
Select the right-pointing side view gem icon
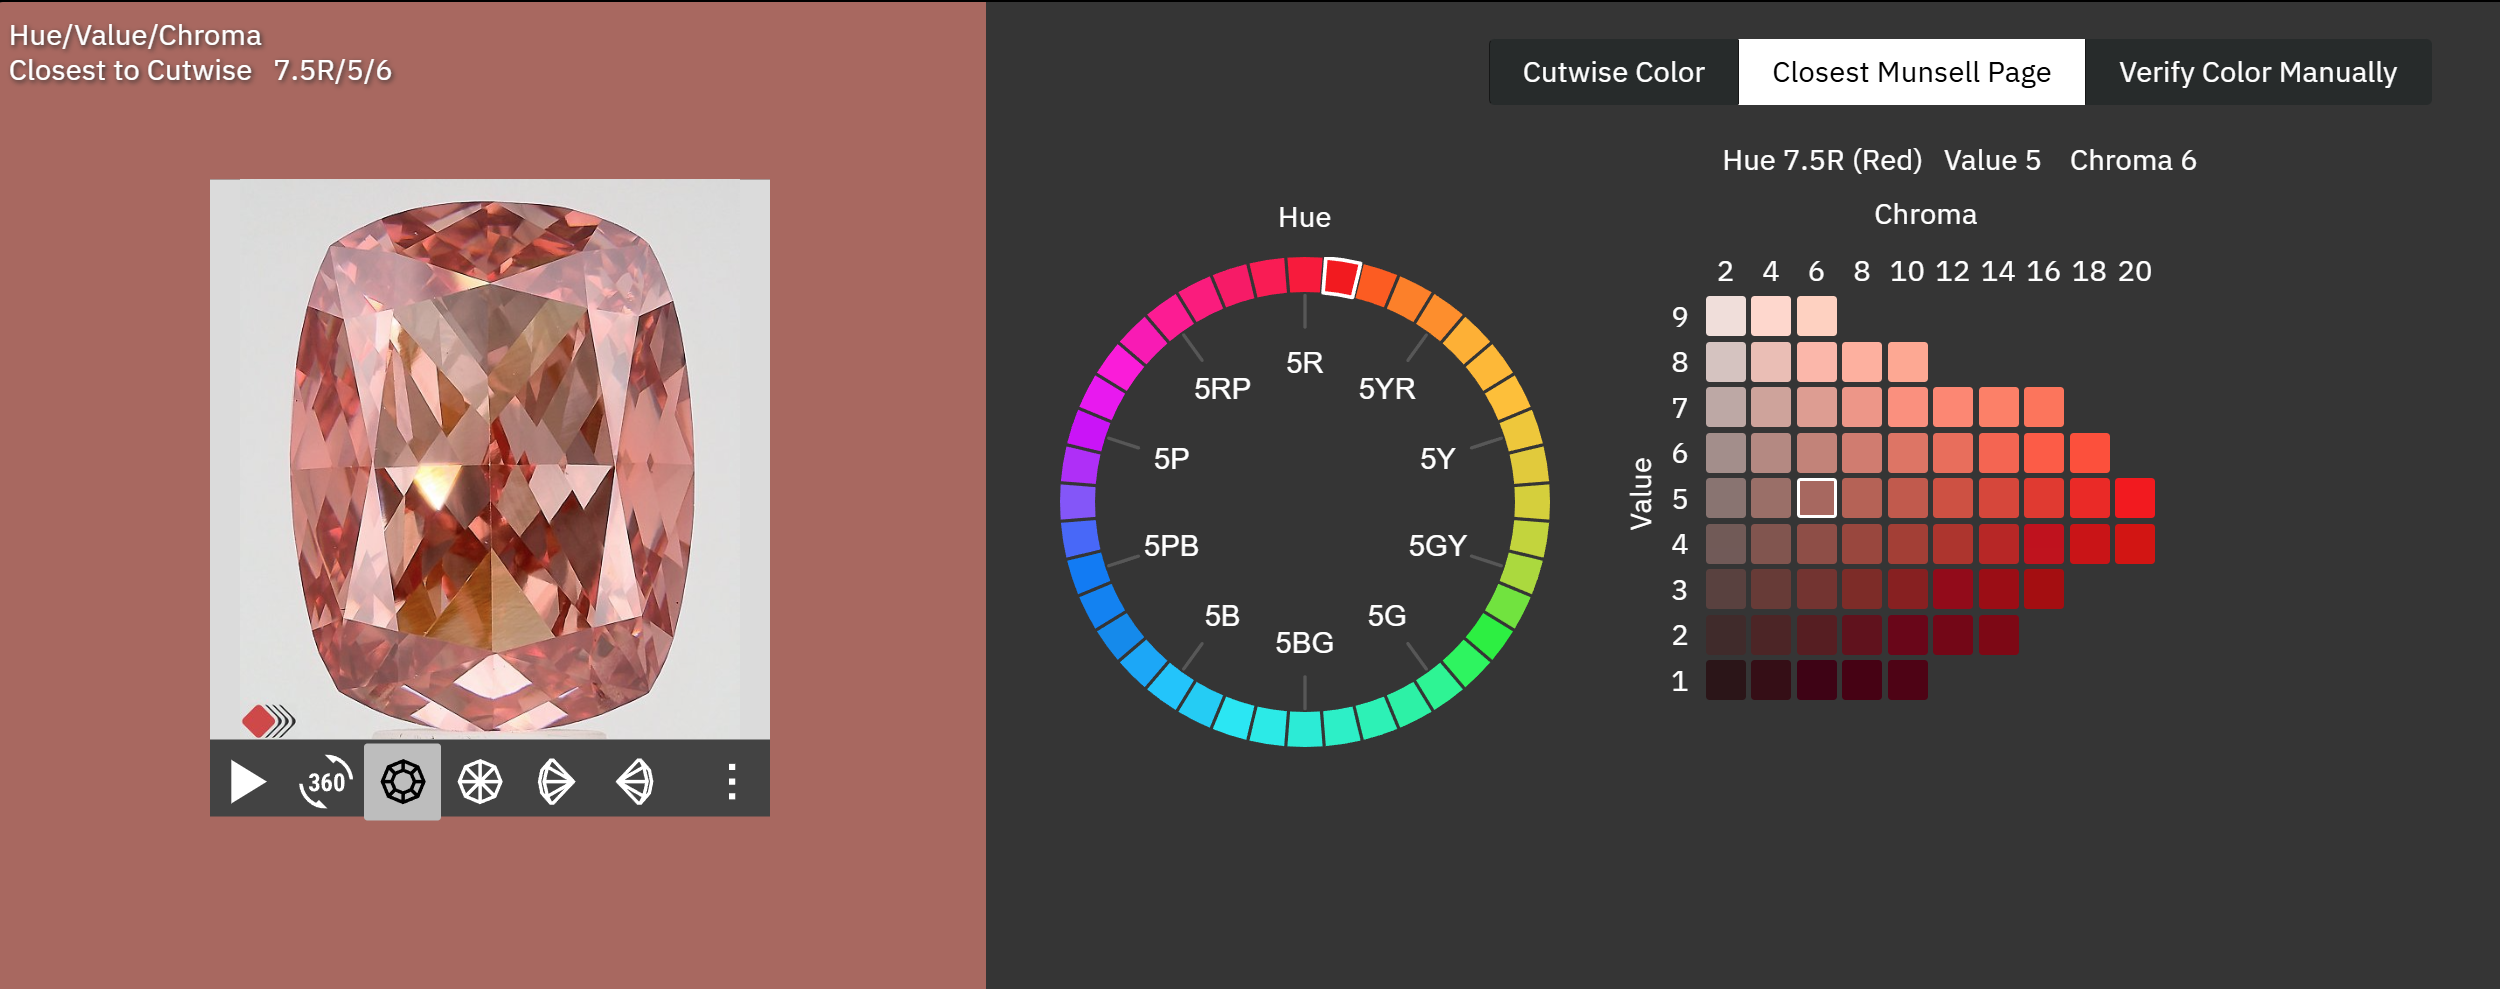tap(556, 782)
